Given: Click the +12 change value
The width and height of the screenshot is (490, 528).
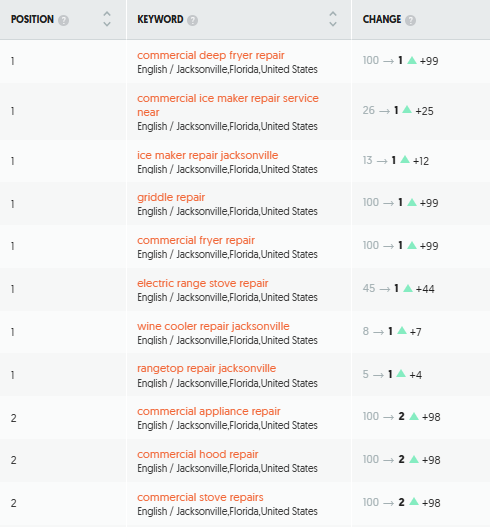Looking at the screenshot, I should click(x=421, y=161).
